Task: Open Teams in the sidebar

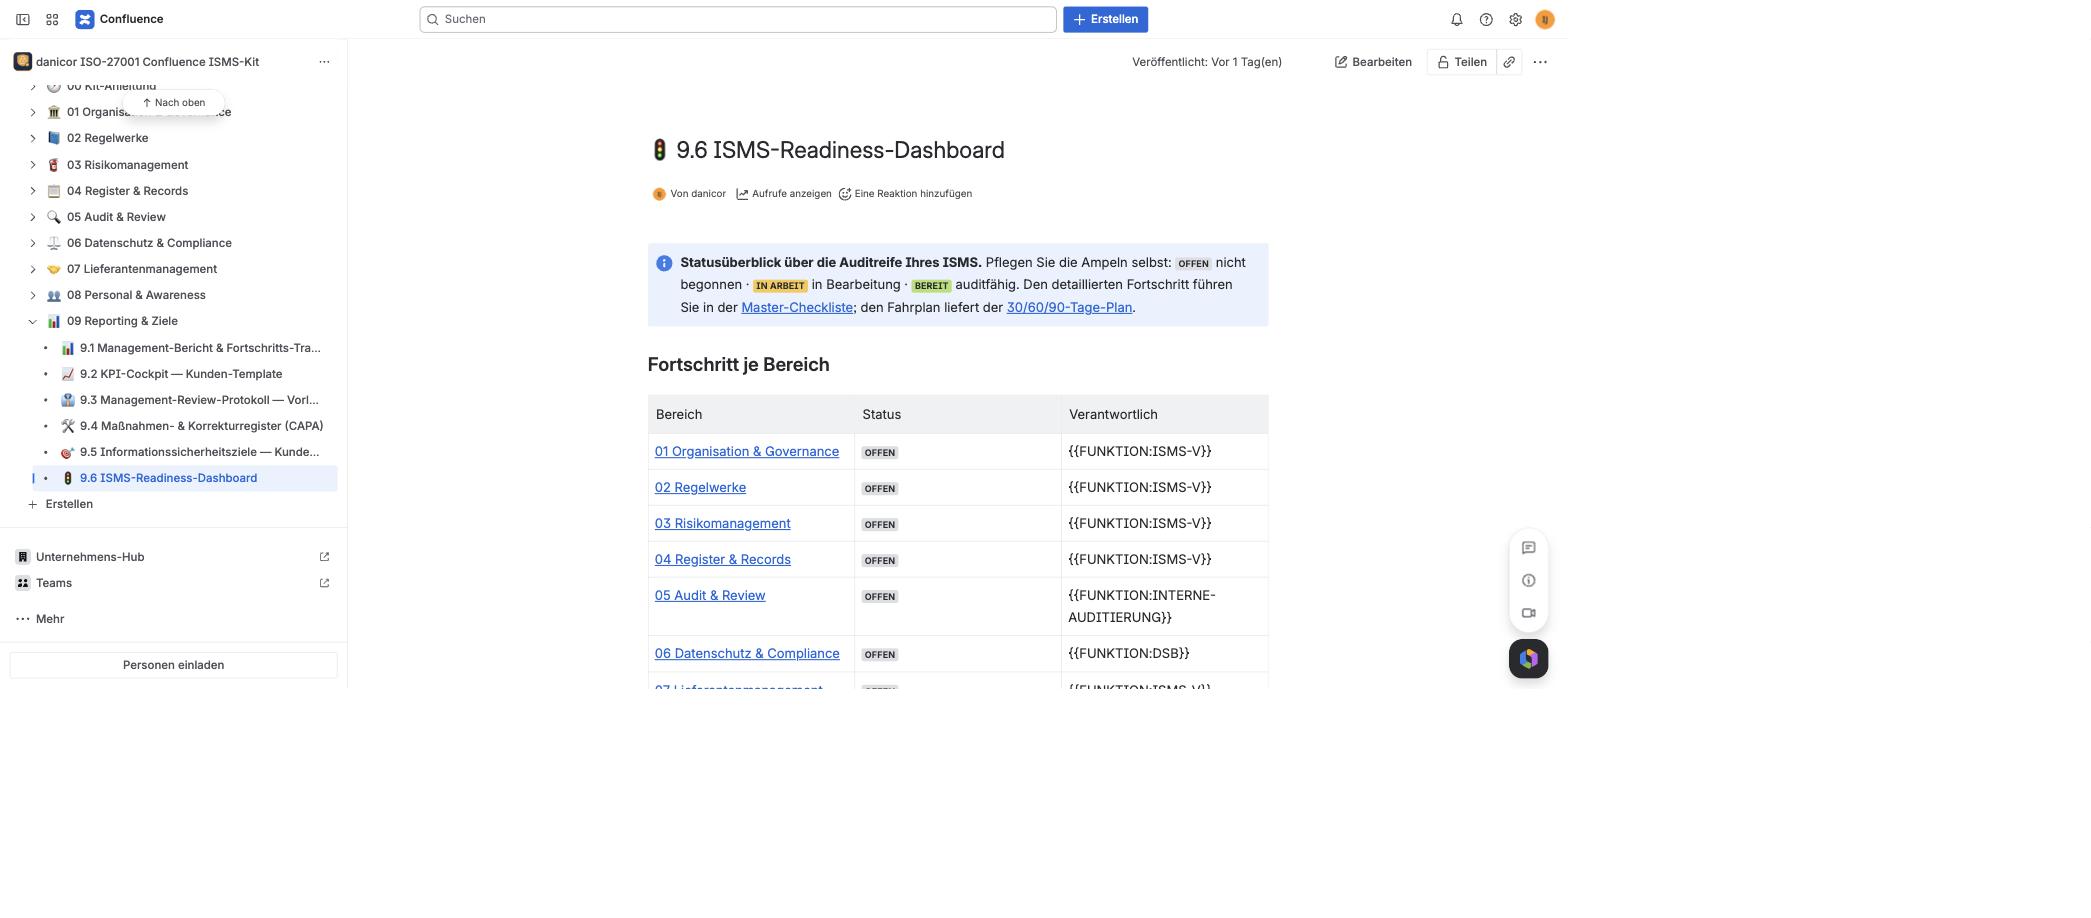Action: pyautogui.click(x=54, y=583)
